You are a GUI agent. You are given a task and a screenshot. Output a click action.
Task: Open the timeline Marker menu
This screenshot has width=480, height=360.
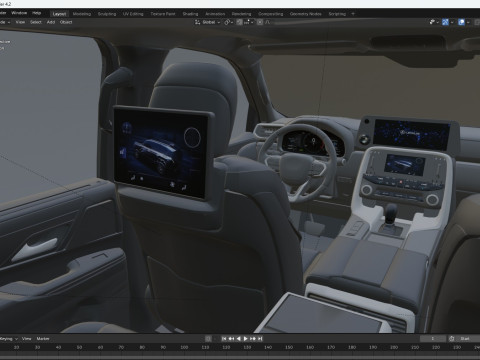pos(43,339)
